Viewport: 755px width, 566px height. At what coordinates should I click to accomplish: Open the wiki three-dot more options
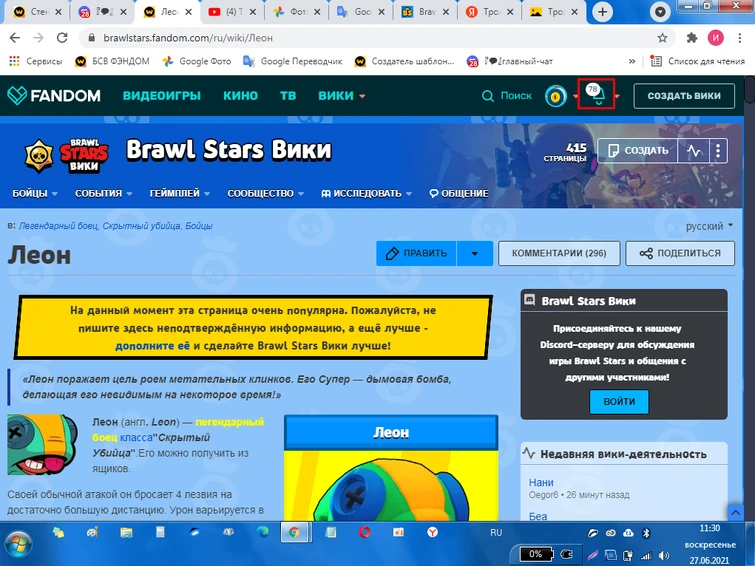[718, 151]
